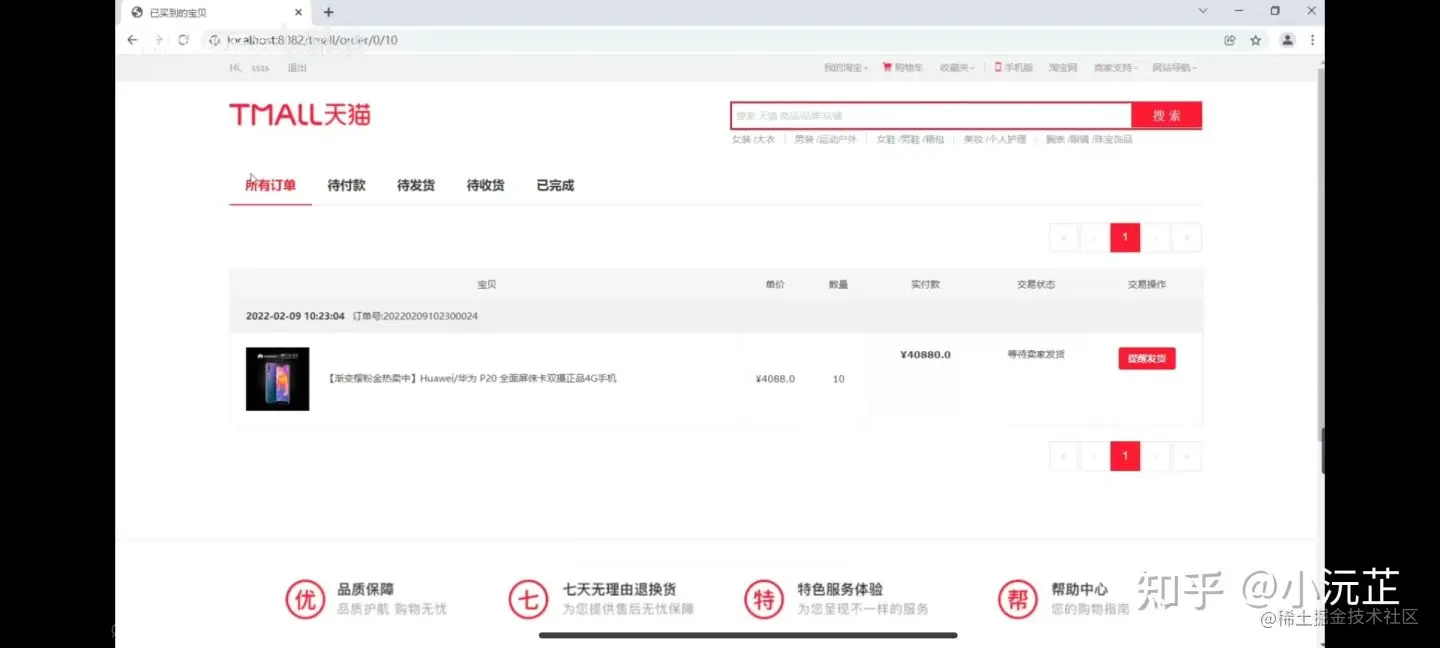The width and height of the screenshot is (1440, 648).
Task: Open the 淘宝网 link in top bar
Action: (1063, 68)
